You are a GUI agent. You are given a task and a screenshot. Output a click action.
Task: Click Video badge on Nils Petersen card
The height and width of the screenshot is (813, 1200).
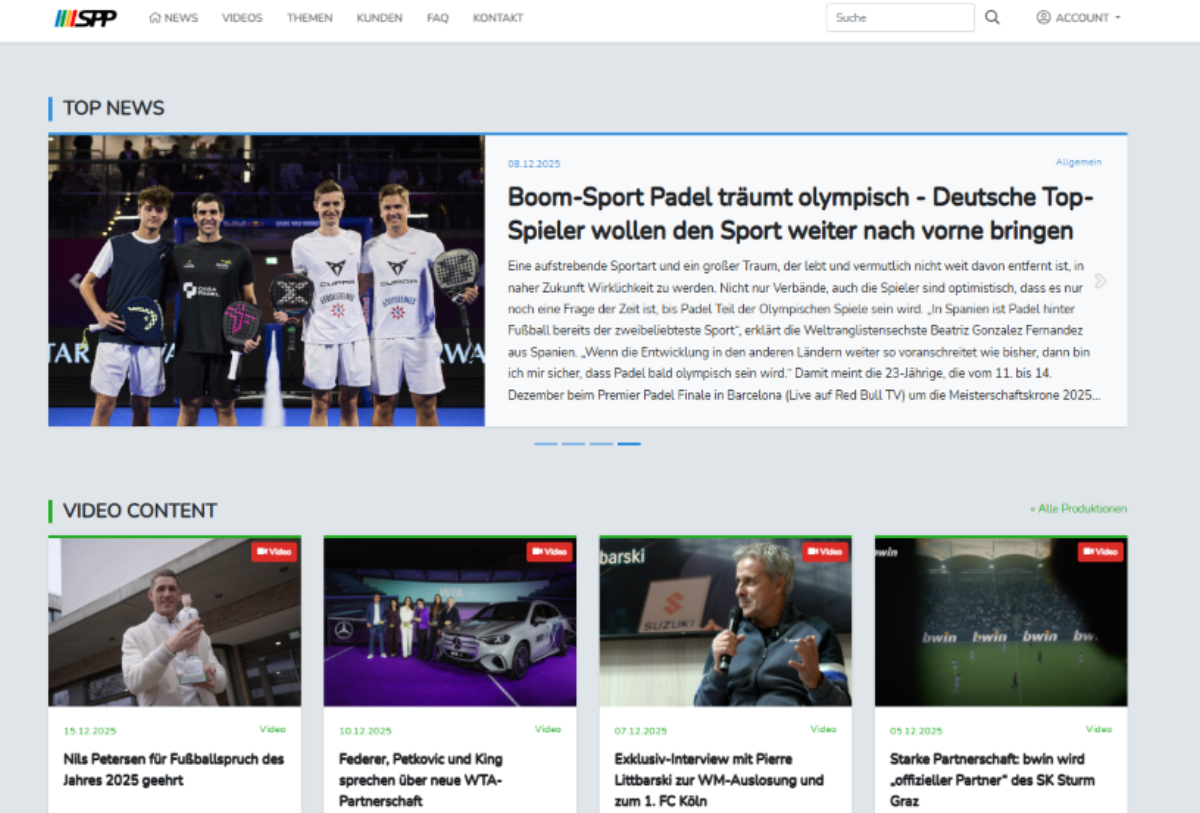[x=274, y=551]
